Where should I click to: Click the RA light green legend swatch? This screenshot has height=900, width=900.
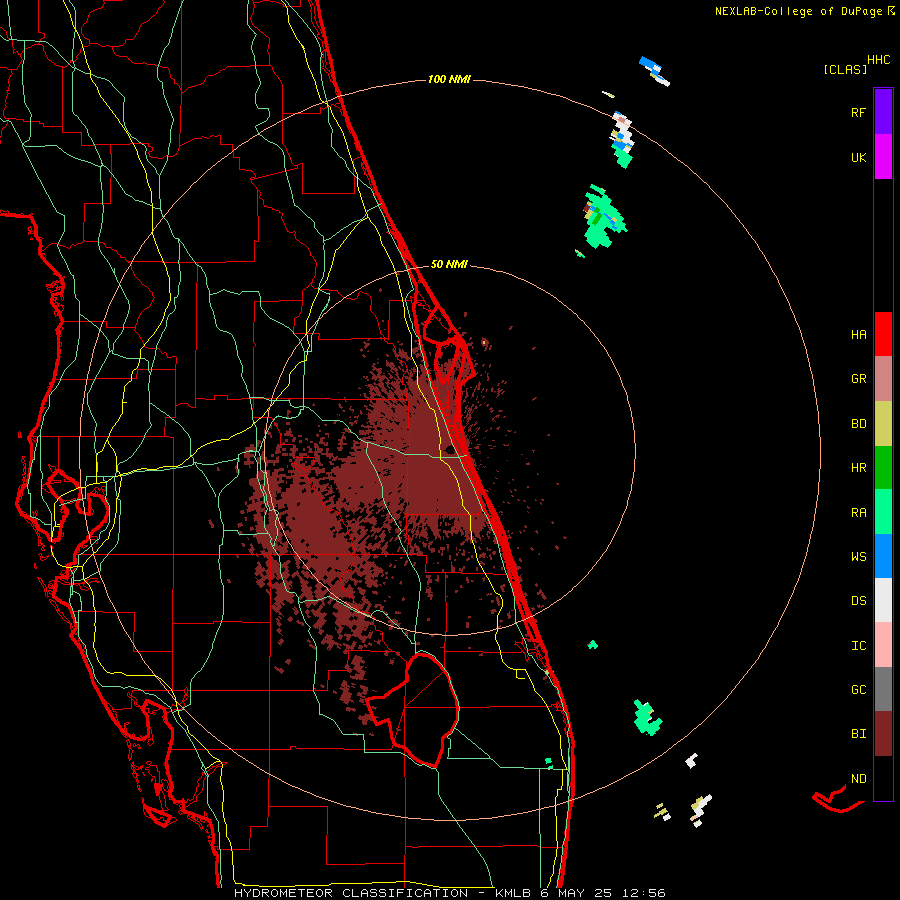pyautogui.click(x=883, y=512)
